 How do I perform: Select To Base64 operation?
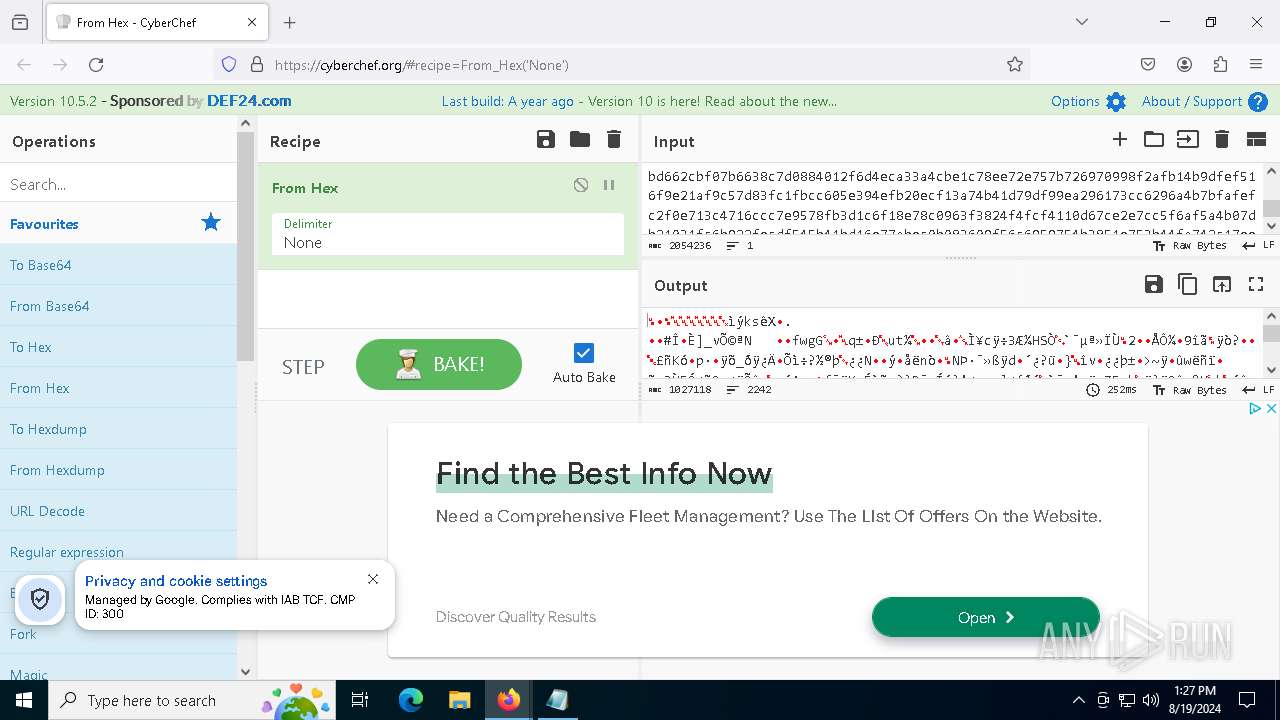pyautogui.click(x=118, y=265)
